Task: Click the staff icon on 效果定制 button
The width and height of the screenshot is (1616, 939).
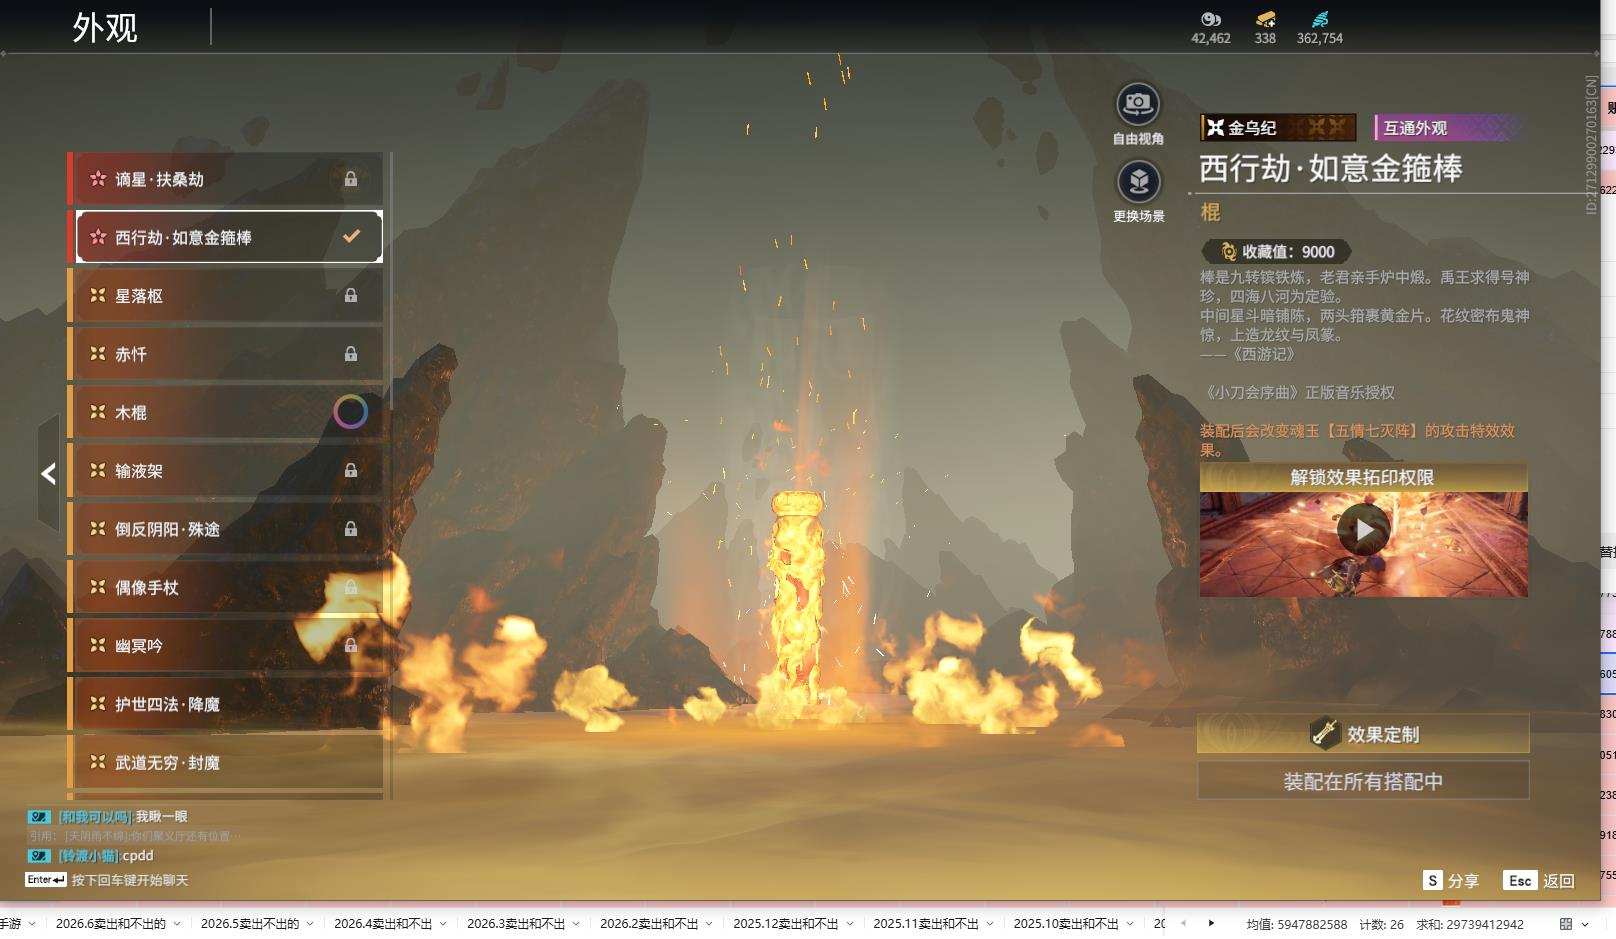Action: tap(1325, 733)
